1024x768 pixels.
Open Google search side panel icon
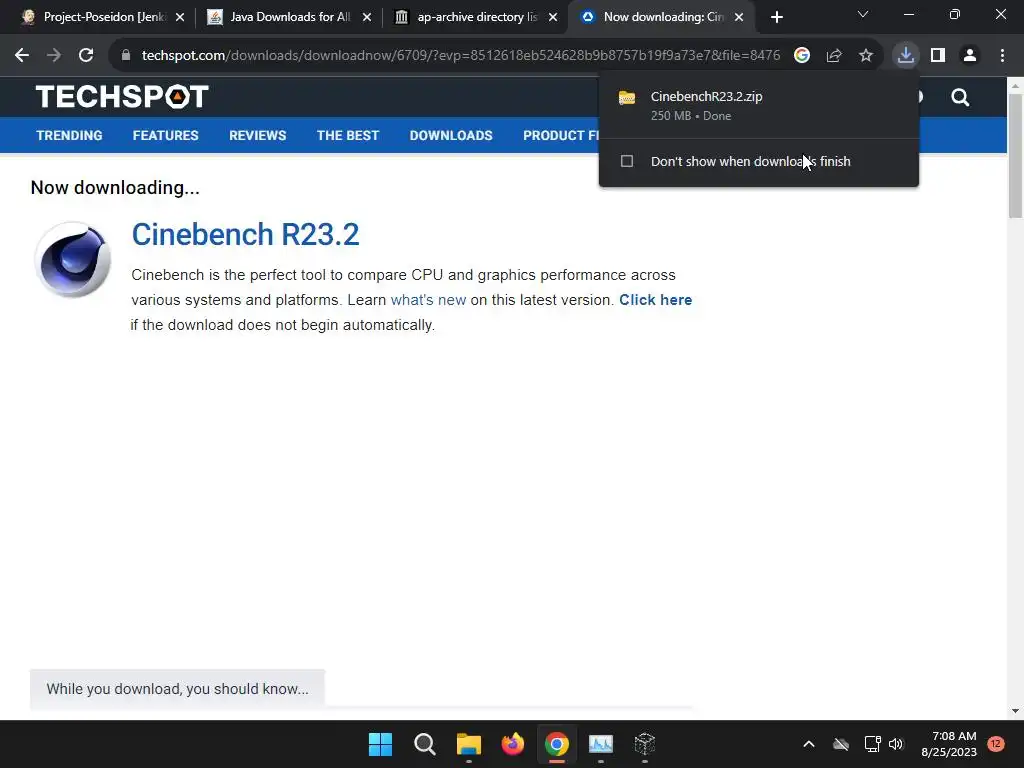tap(802, 56)
